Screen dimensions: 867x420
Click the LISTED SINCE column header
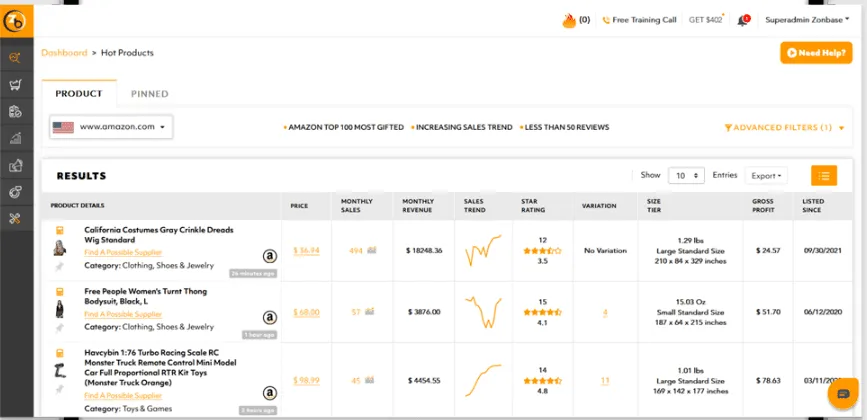click(813, 206)
